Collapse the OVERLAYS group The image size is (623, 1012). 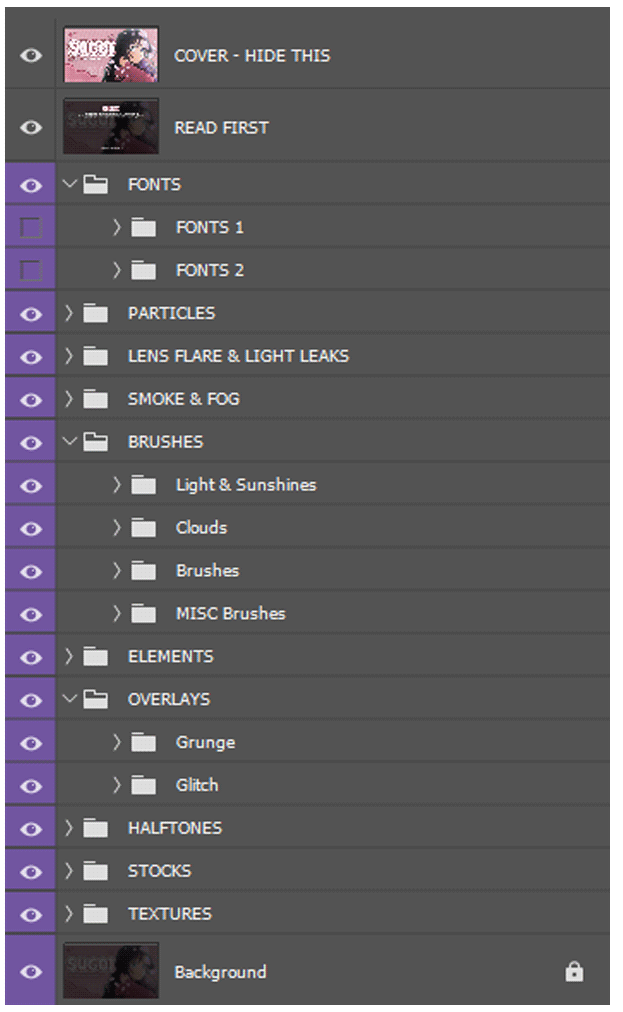70,698
